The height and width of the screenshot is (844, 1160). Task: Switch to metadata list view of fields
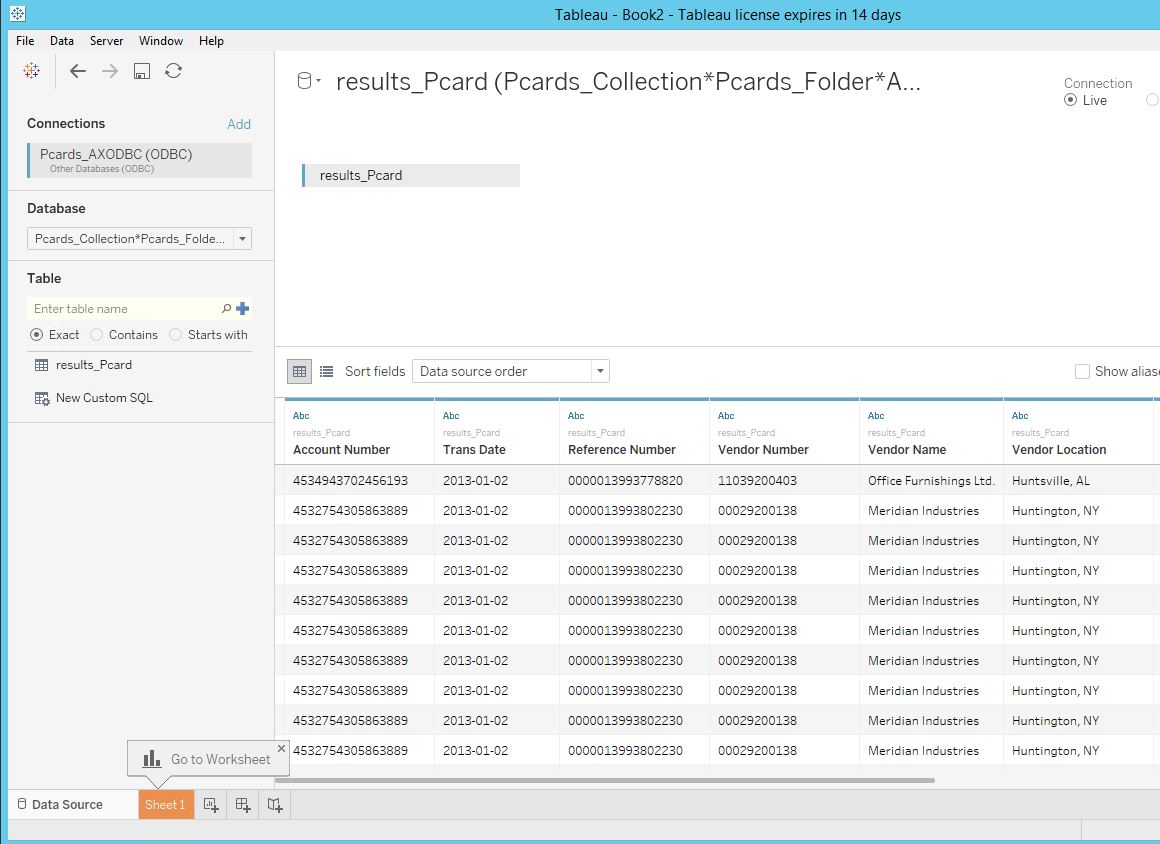[326, 371]
